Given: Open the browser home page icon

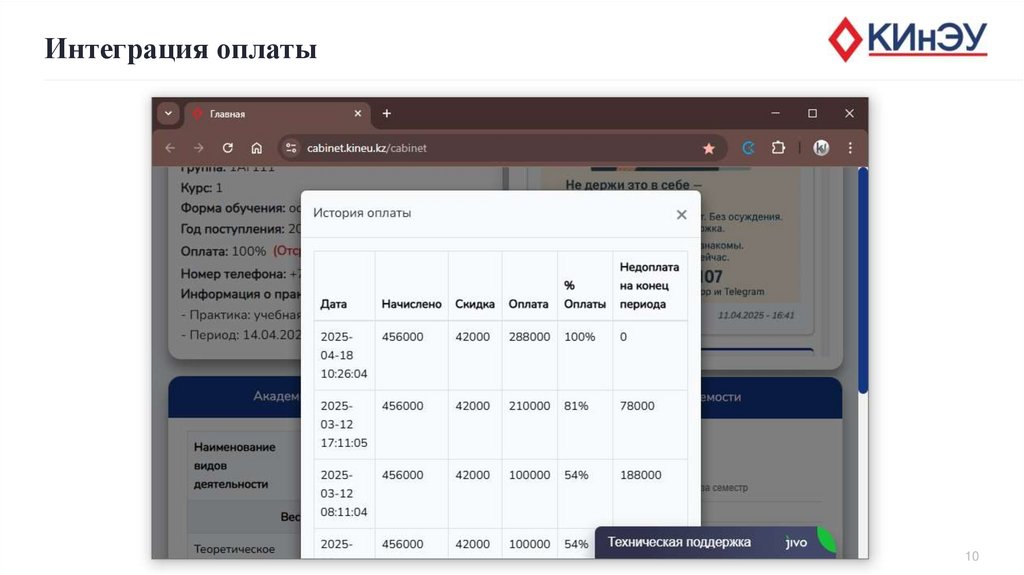Looking at the screenshot, I should click(x=257, y=148).
